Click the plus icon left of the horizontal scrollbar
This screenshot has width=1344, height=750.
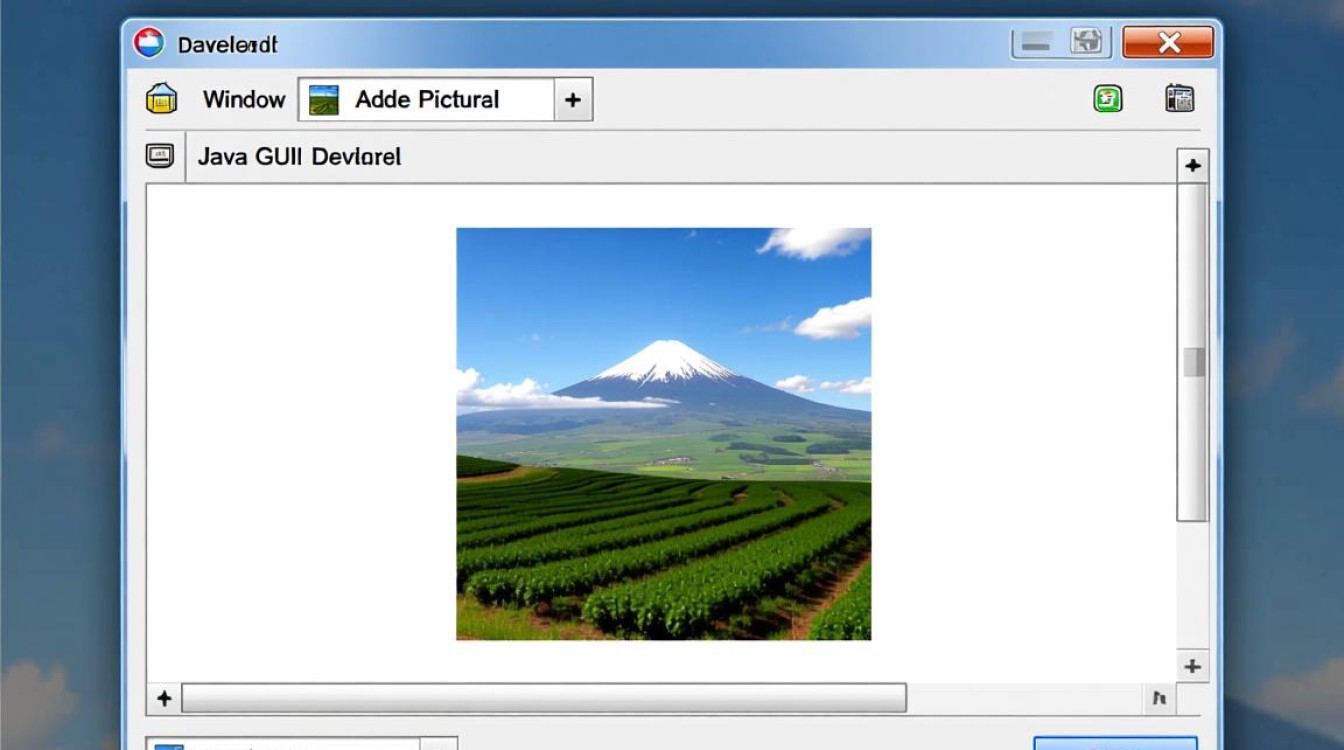(164, 698)
